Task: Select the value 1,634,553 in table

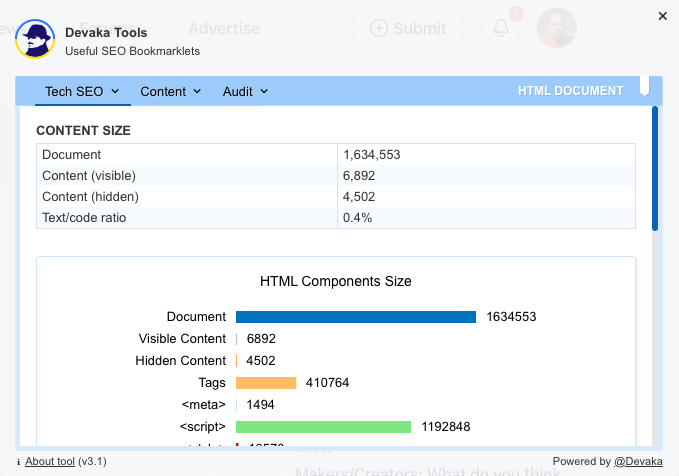Action: pyautogui.click(x=372, y=155)
